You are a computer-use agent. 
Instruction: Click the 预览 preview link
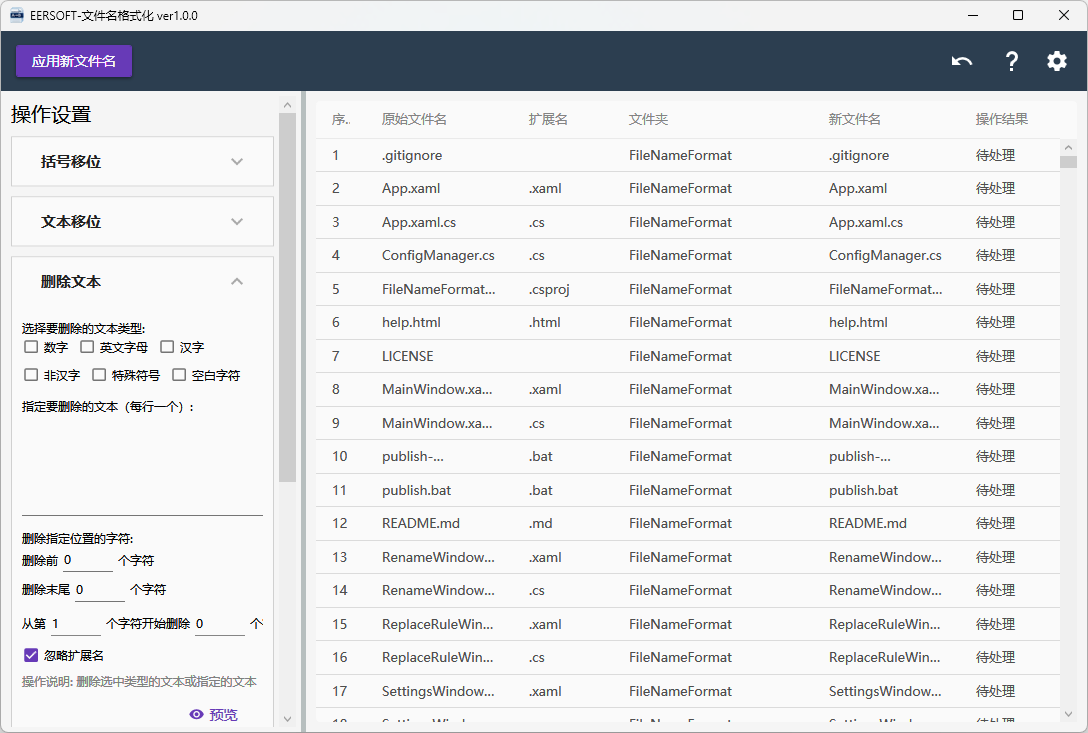[223, 714]
